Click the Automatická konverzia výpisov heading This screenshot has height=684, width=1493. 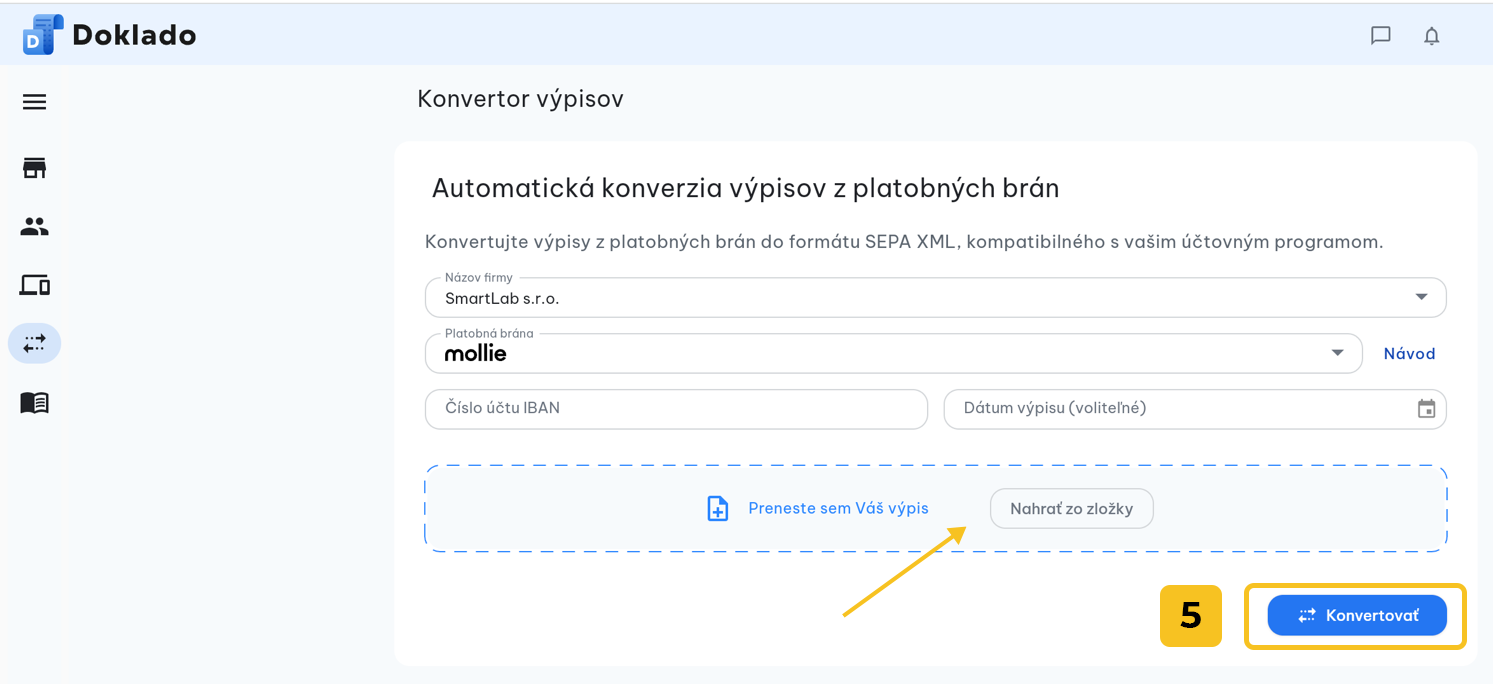click(745, 188)
